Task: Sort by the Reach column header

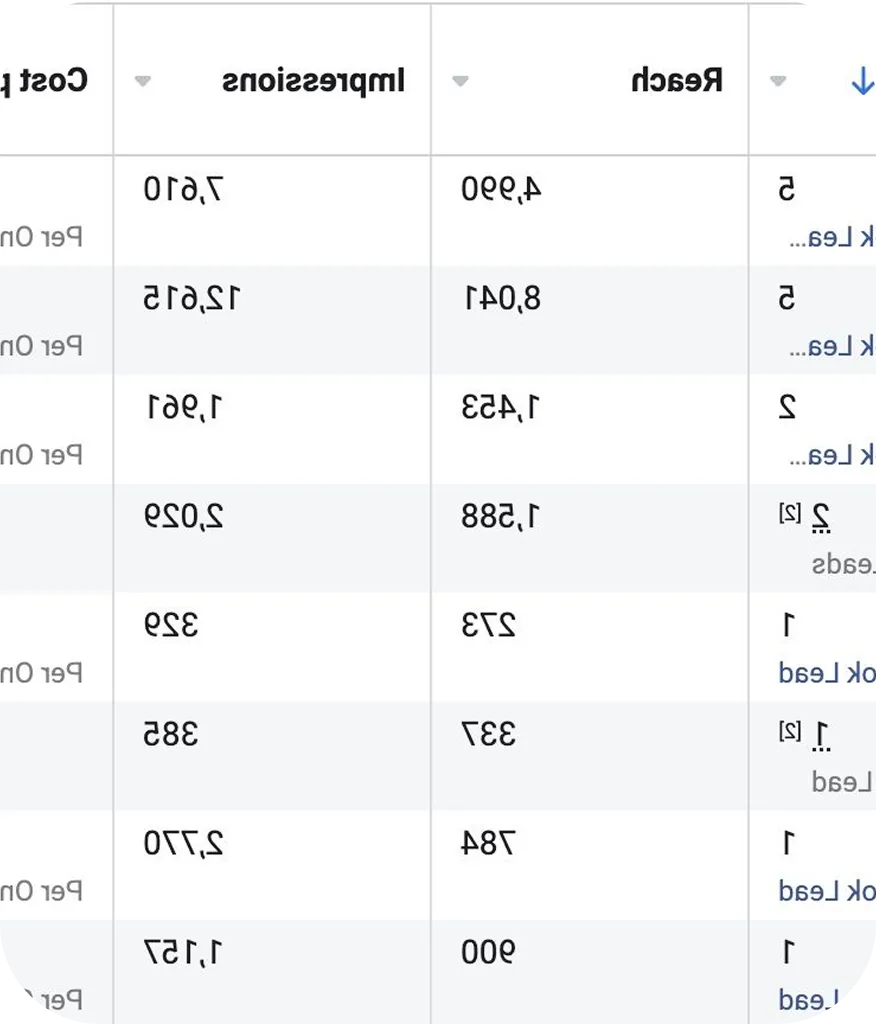Action: pos(677,80)
